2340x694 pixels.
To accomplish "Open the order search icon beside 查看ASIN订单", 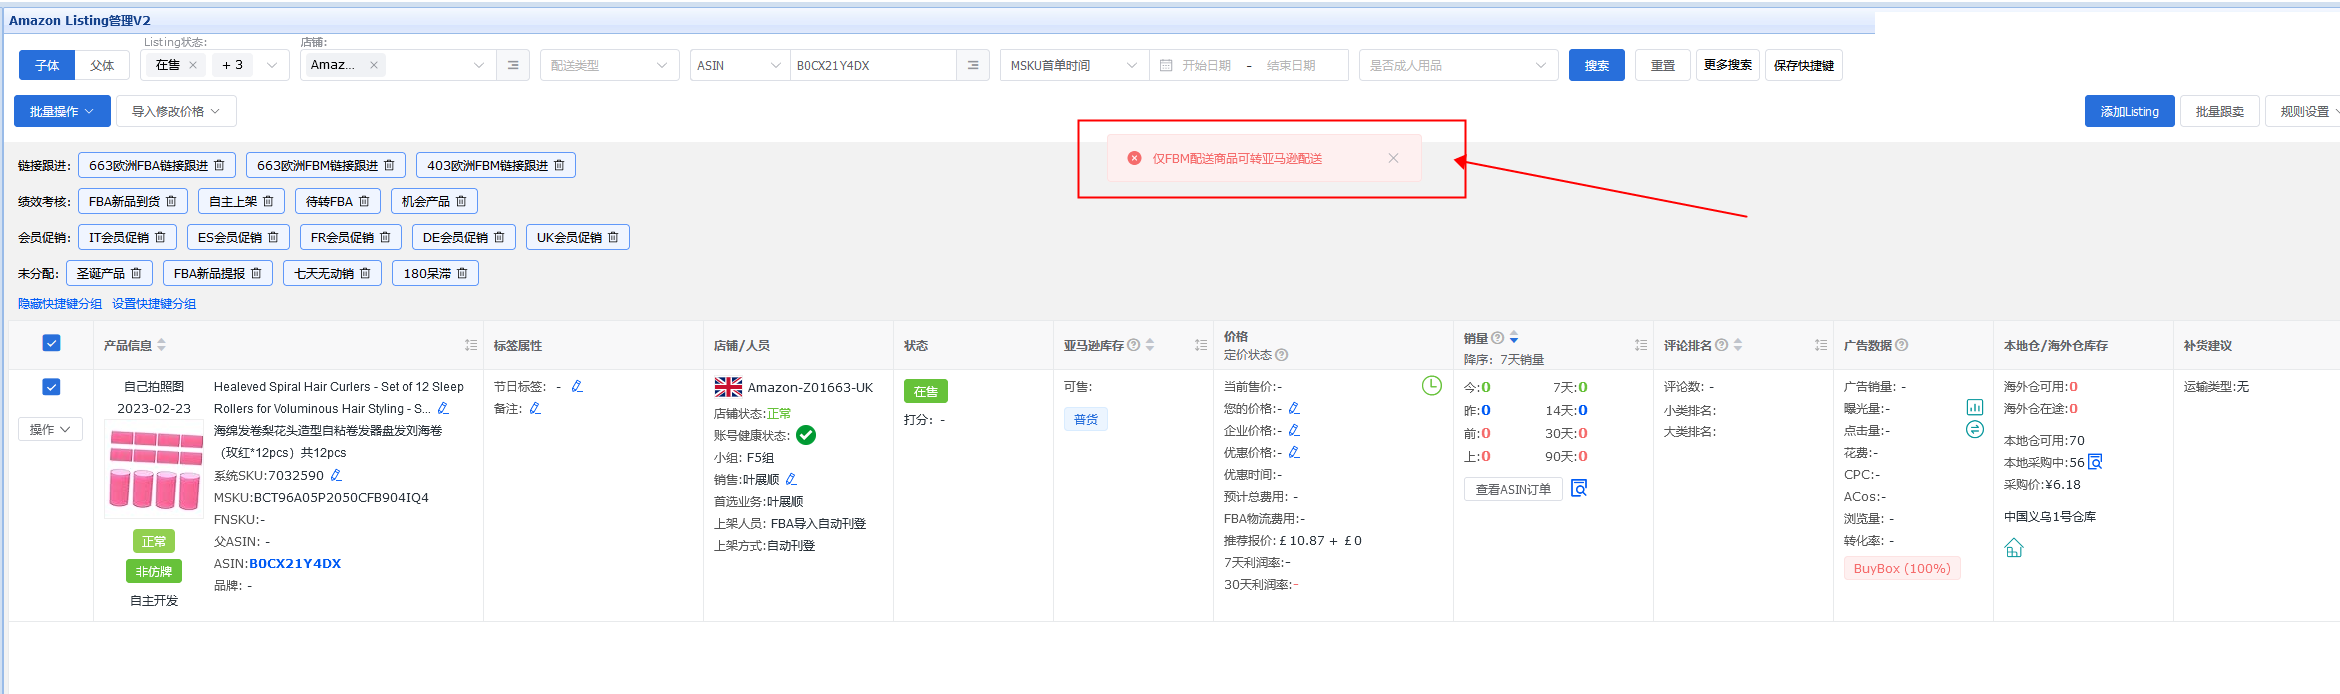I will point(1580,488).
